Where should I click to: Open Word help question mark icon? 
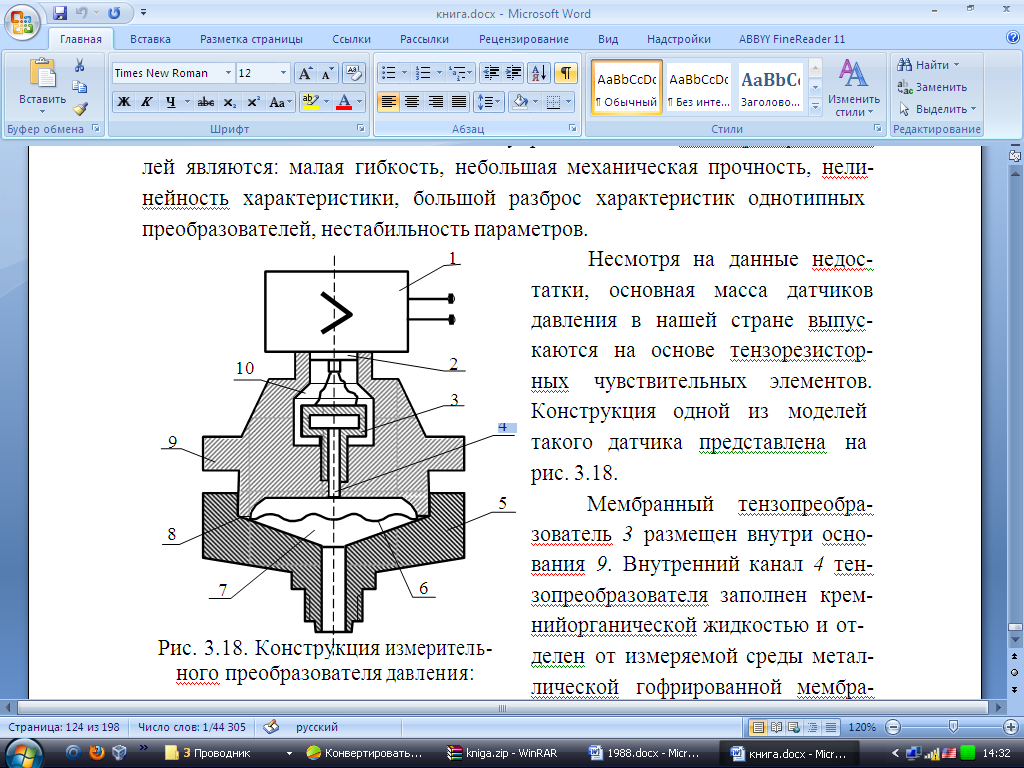point(1013,38)
